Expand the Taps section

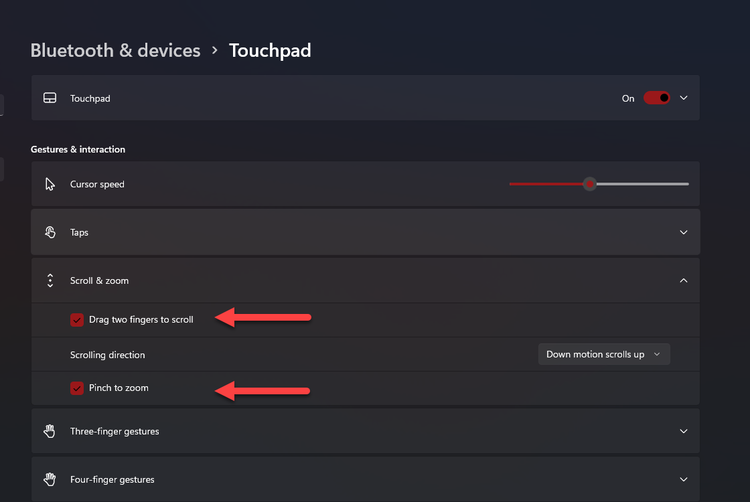point(684,232)
